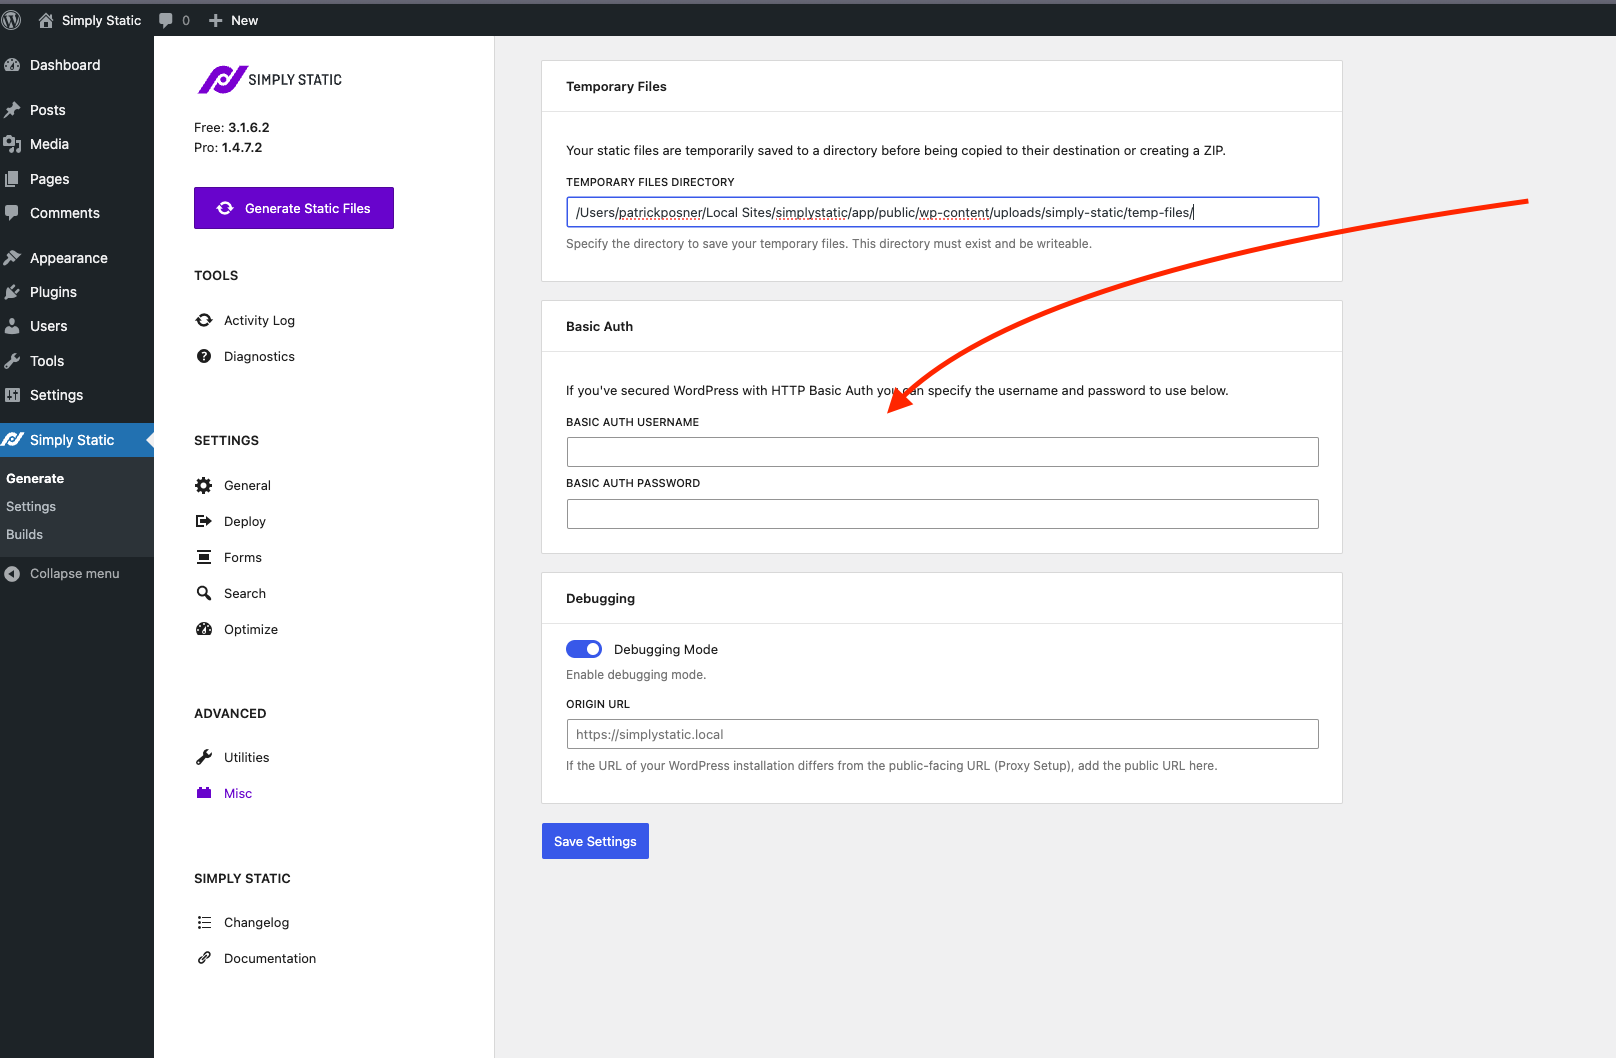The image size is (1616, 1058).
Task: Click the Documentation link icon
Action: pos(204,958)
